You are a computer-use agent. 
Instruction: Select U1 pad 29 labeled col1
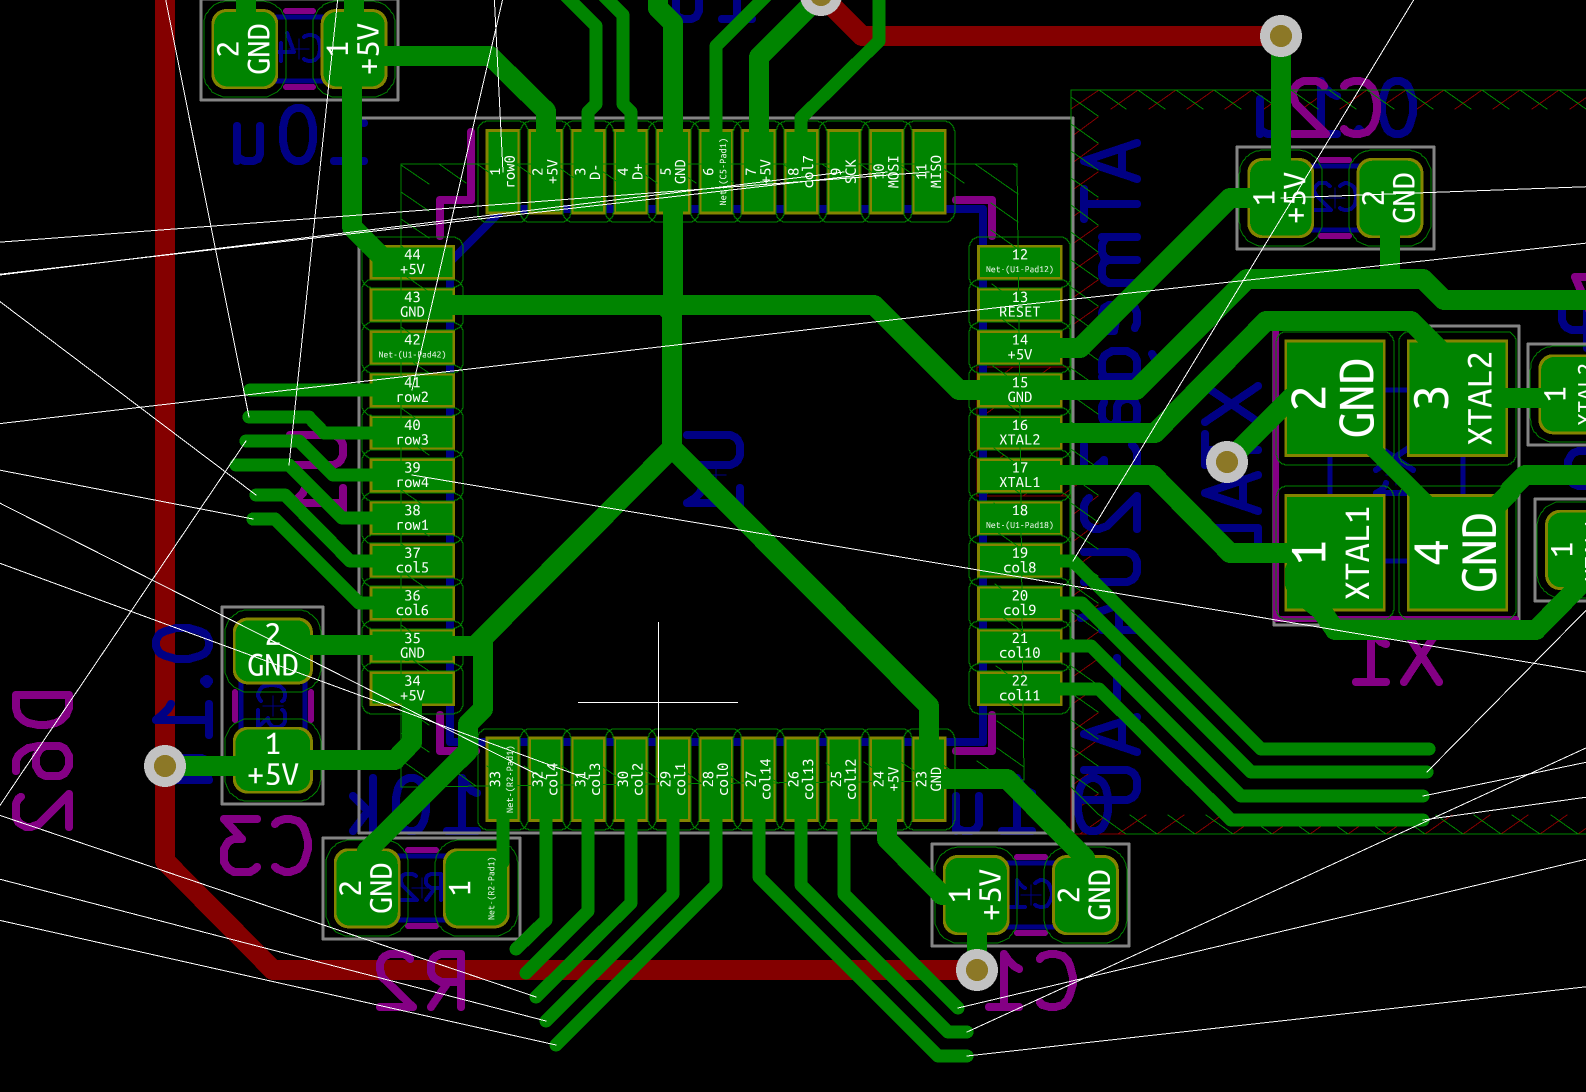tap(673, 779)
